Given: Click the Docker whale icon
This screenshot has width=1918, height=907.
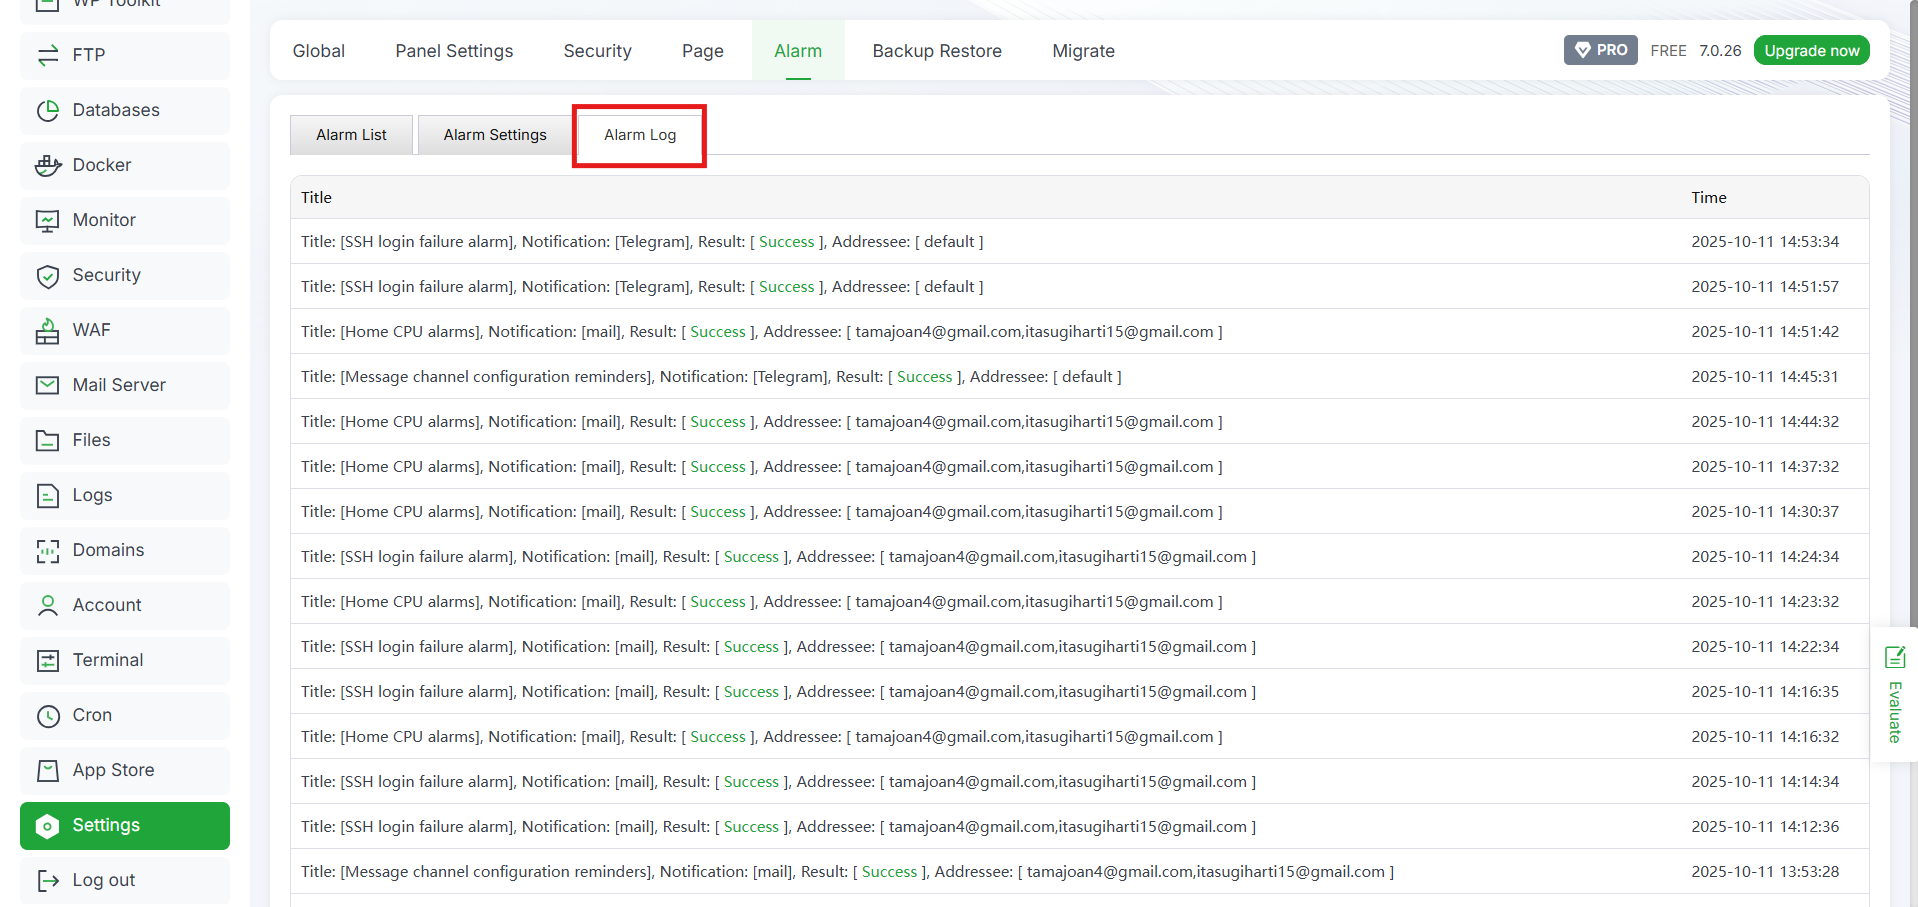Looking at the screenshot, I should (47, 165).
